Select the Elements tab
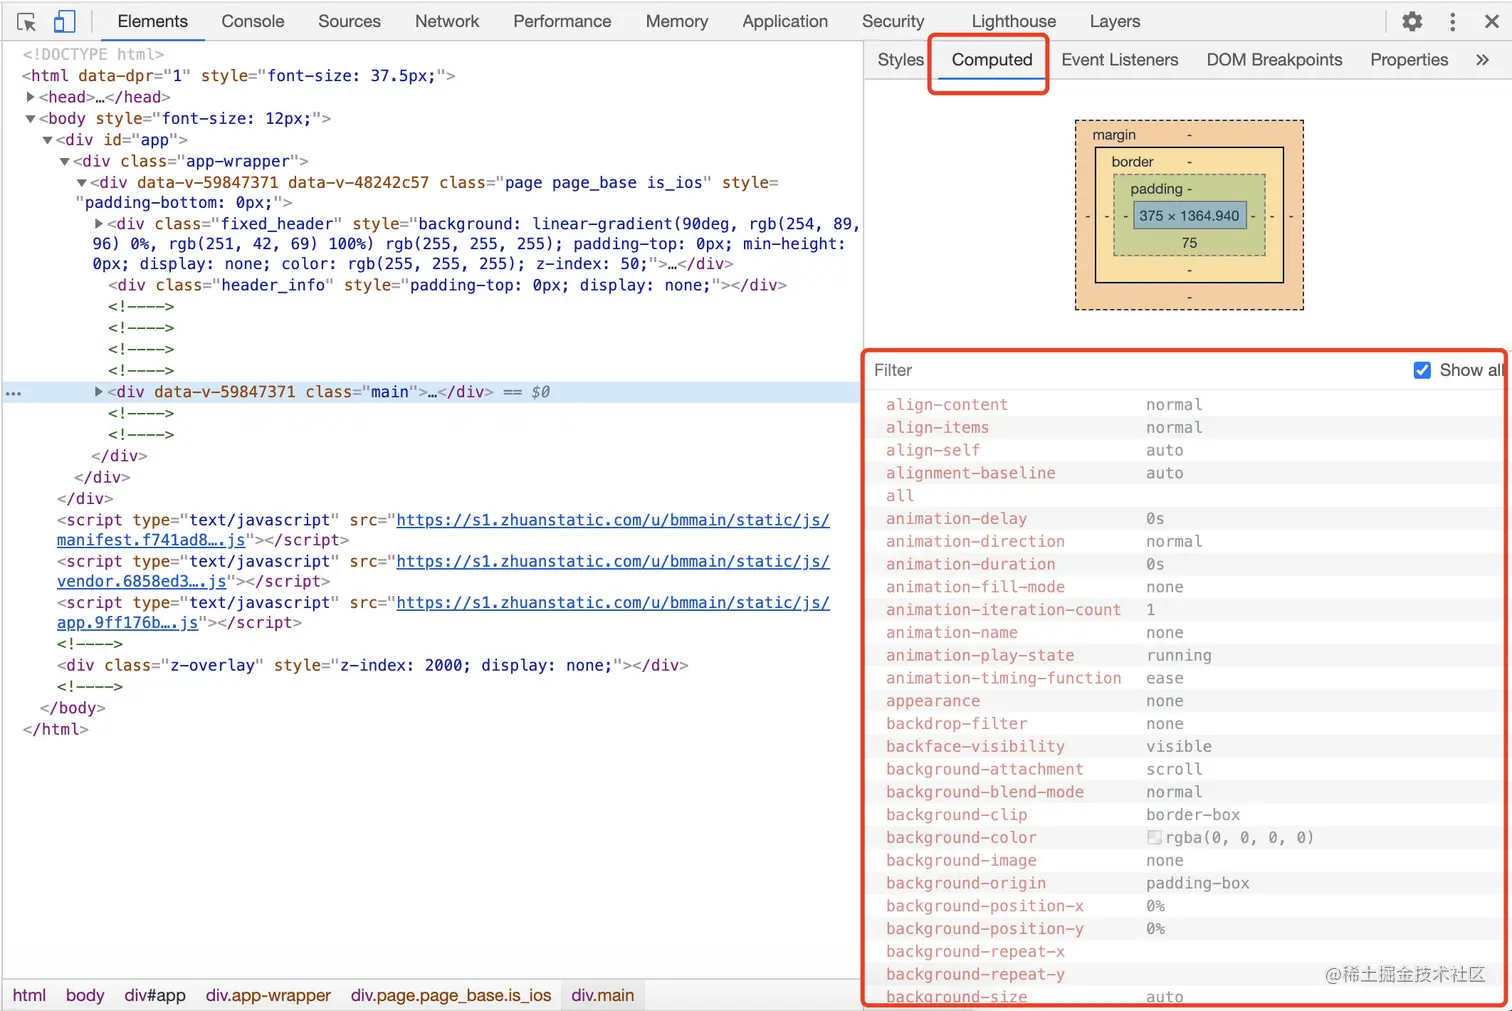This screenshot has width=1512, height=1011. (152, 21)
